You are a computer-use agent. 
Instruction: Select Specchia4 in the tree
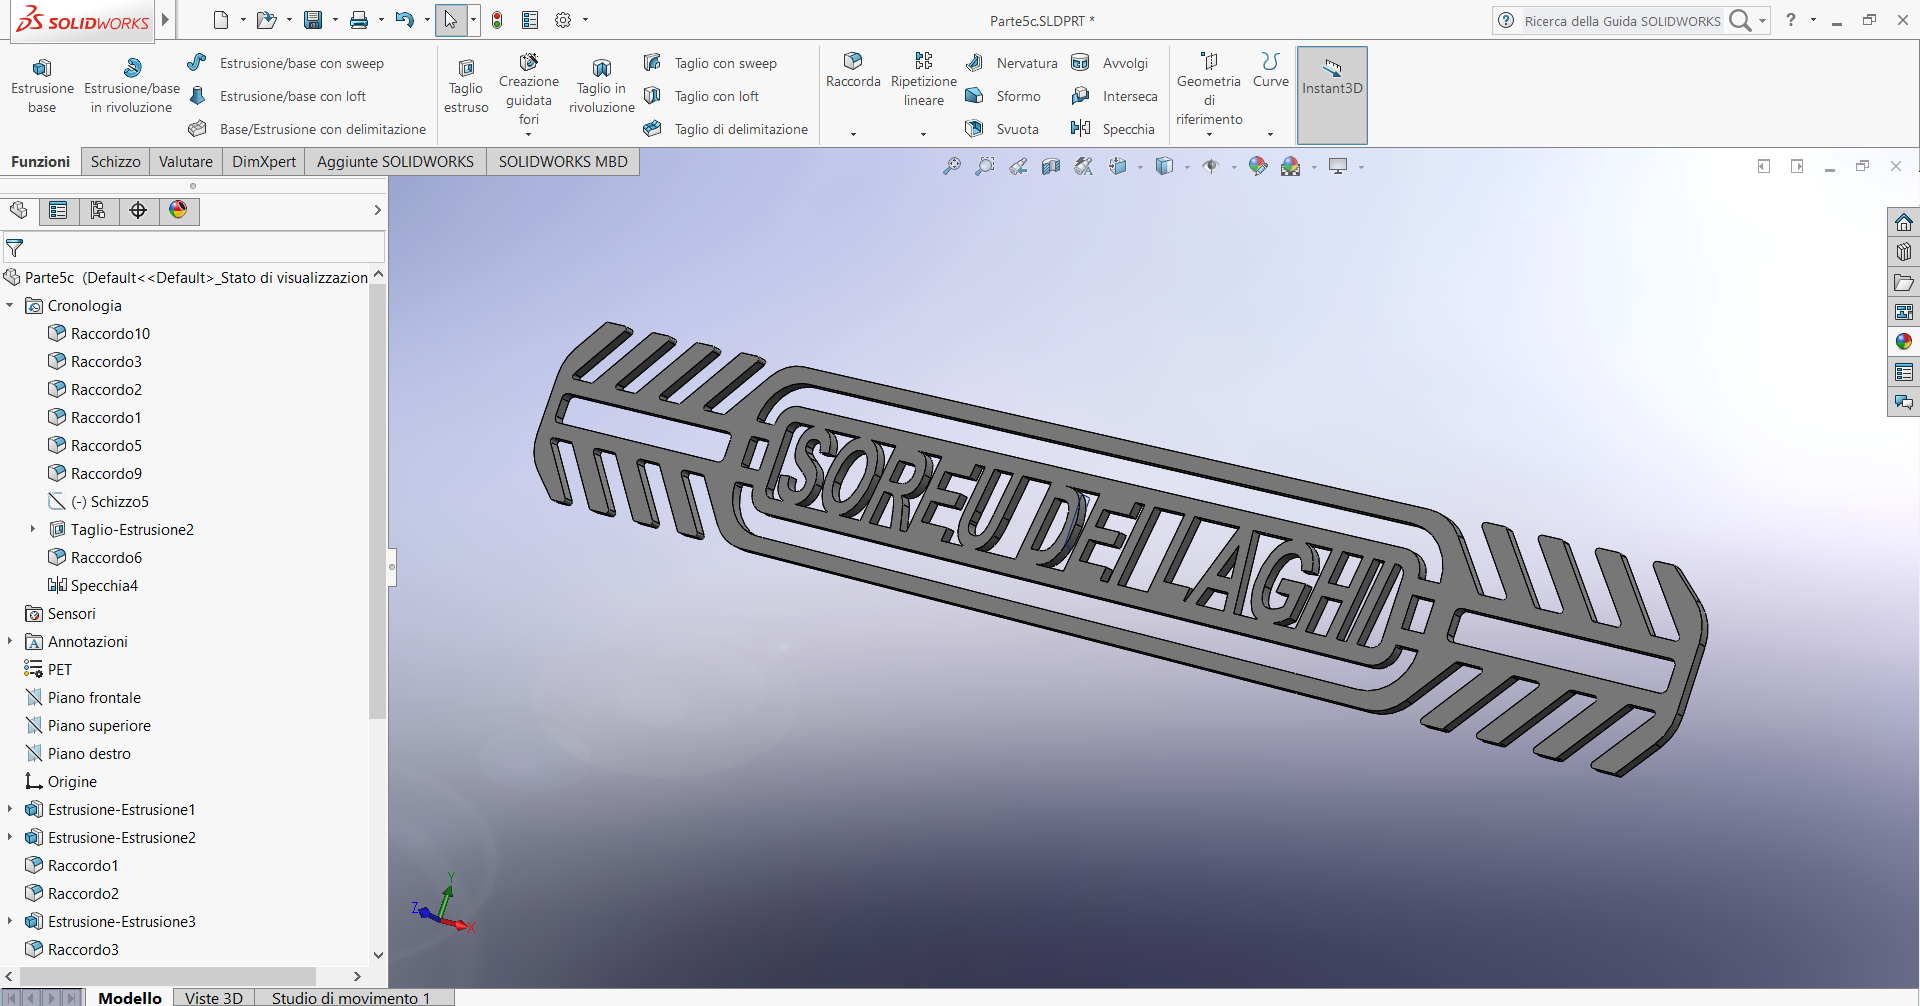[x=93, y=585]
